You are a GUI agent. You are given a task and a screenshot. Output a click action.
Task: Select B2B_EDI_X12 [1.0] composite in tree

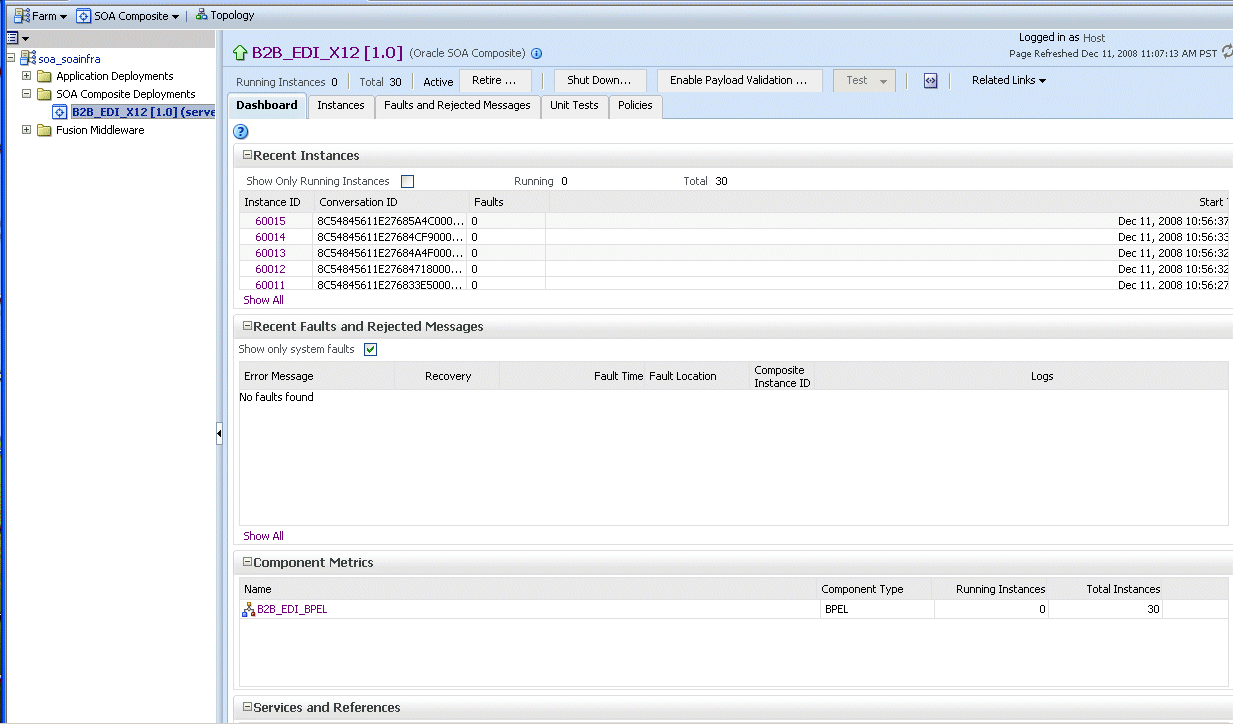143,112
